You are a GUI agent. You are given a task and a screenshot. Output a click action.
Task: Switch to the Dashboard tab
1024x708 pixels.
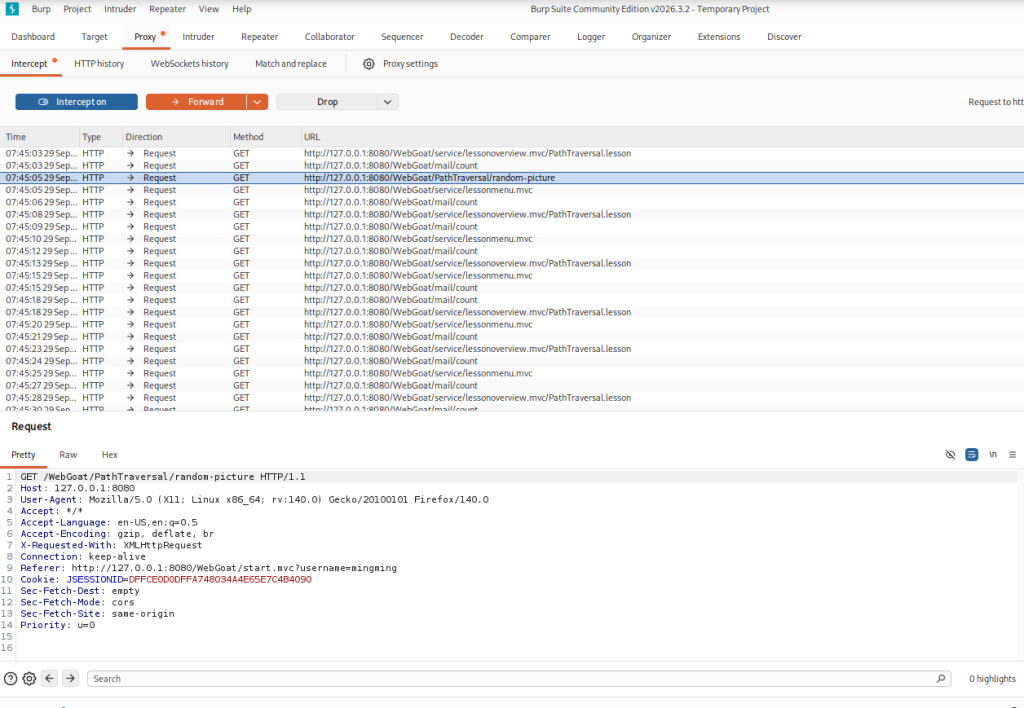pos(33,37)
